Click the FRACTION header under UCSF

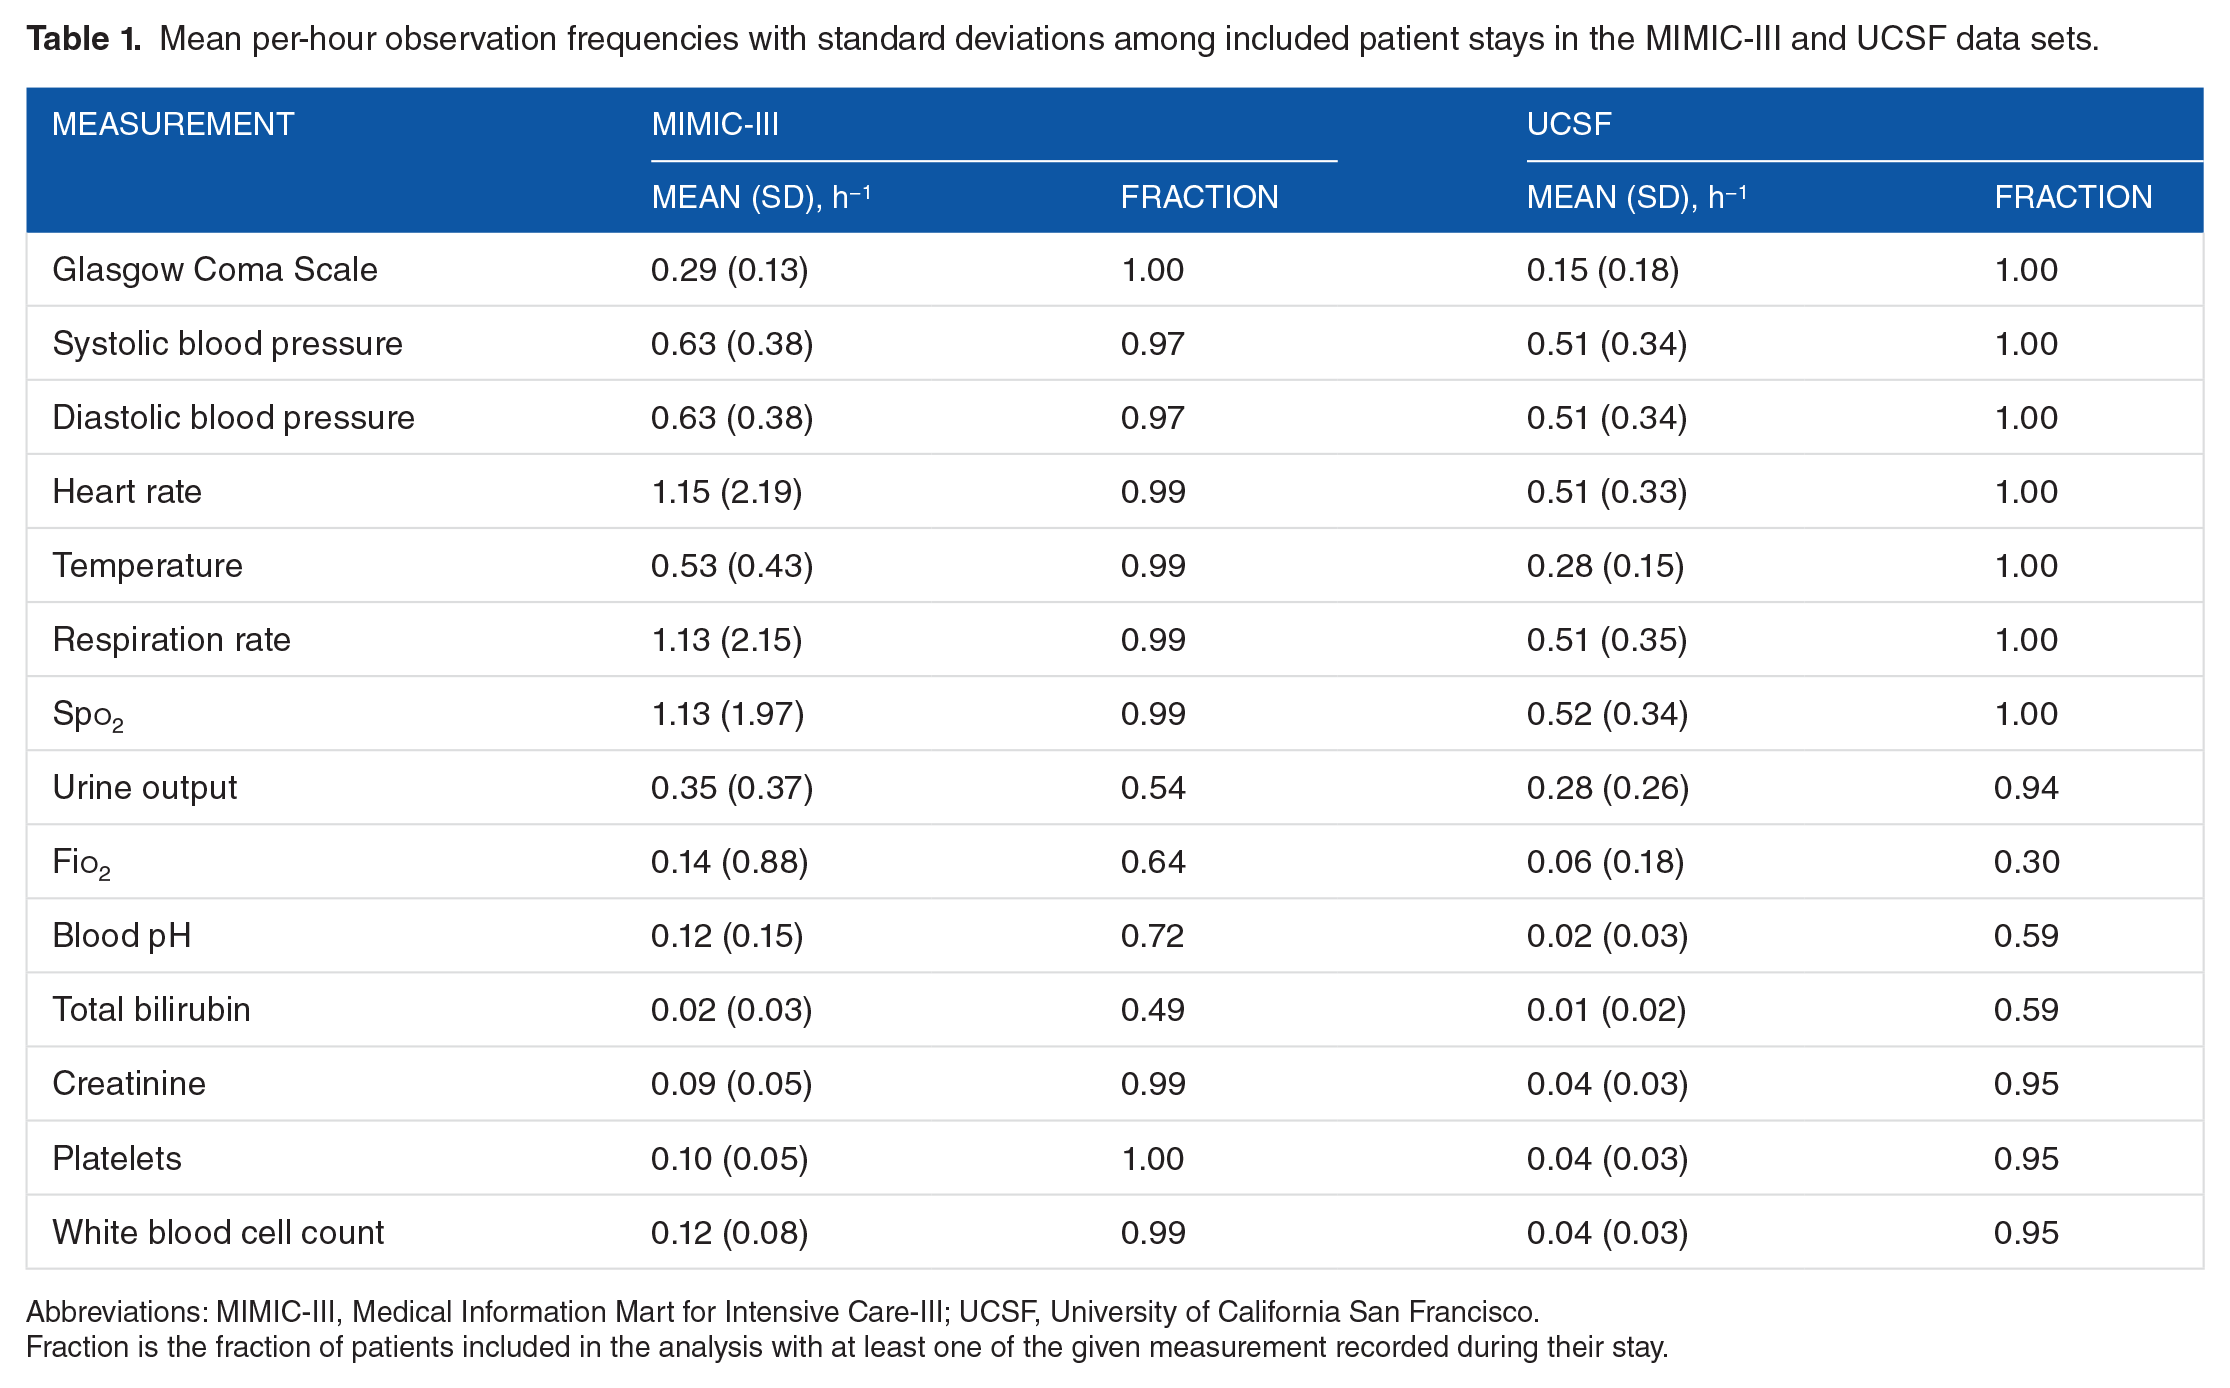pyautogui.click(x=2073, y=197)
